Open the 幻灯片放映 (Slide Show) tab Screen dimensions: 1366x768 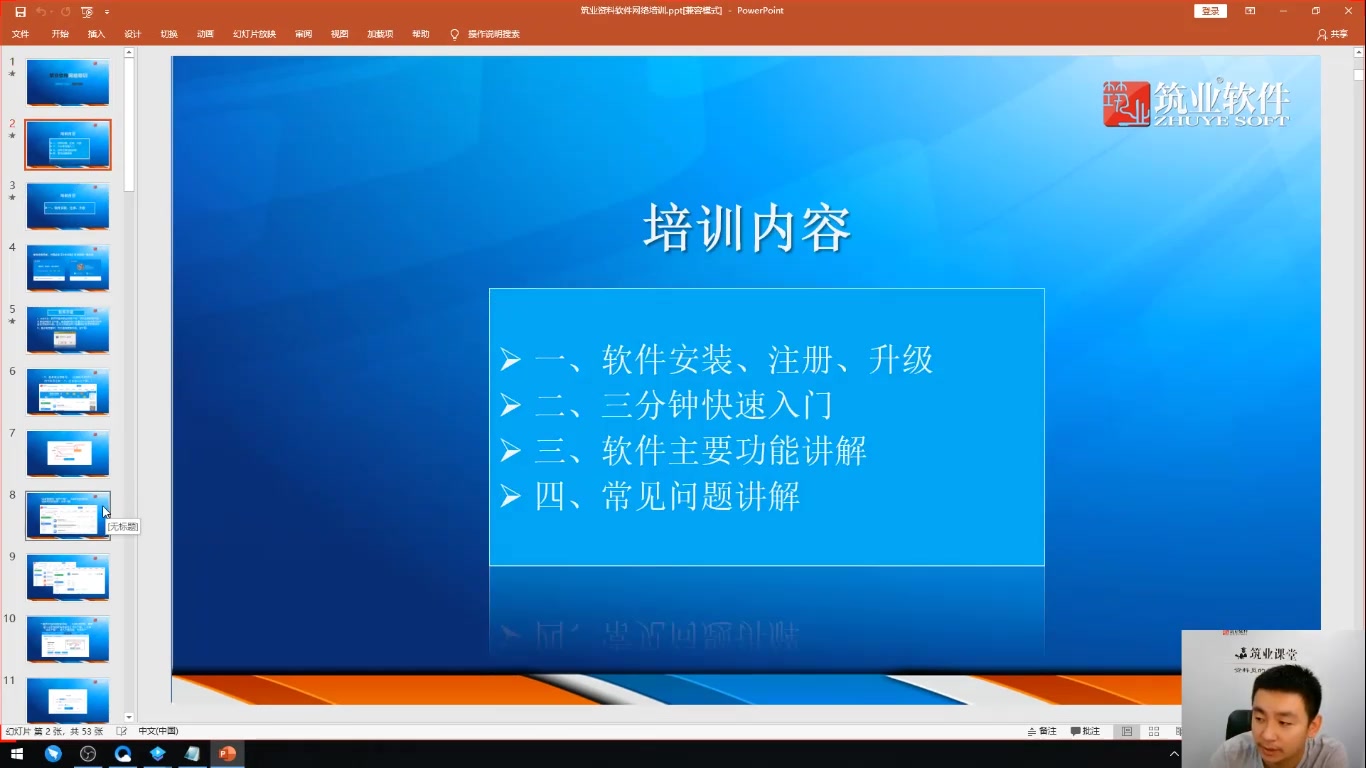(x=254, y=34)
